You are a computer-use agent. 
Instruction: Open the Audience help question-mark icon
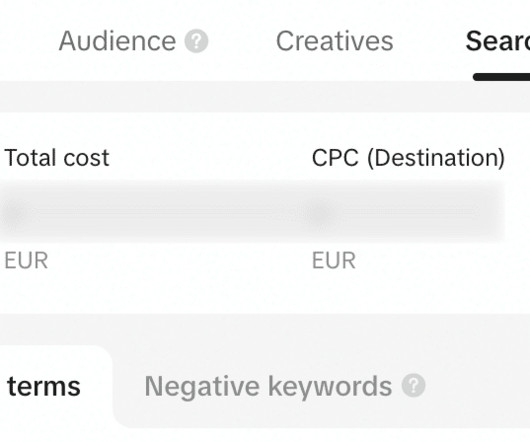[196, 41]
